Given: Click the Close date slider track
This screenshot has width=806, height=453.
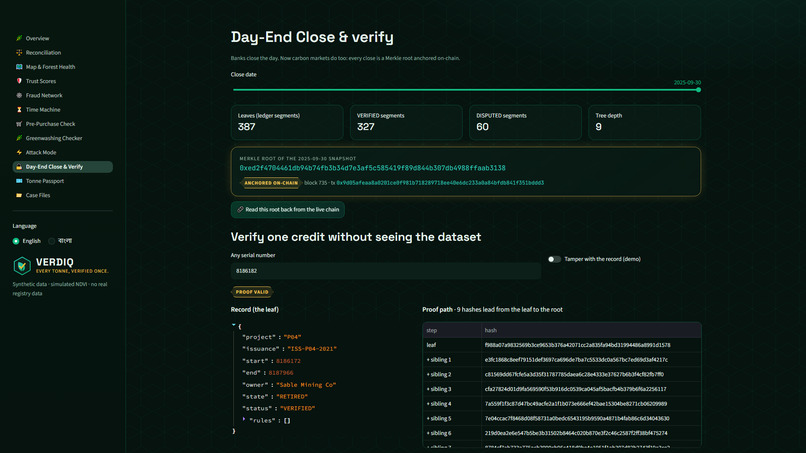Looking at the screenshot, I should coord(466,90).
